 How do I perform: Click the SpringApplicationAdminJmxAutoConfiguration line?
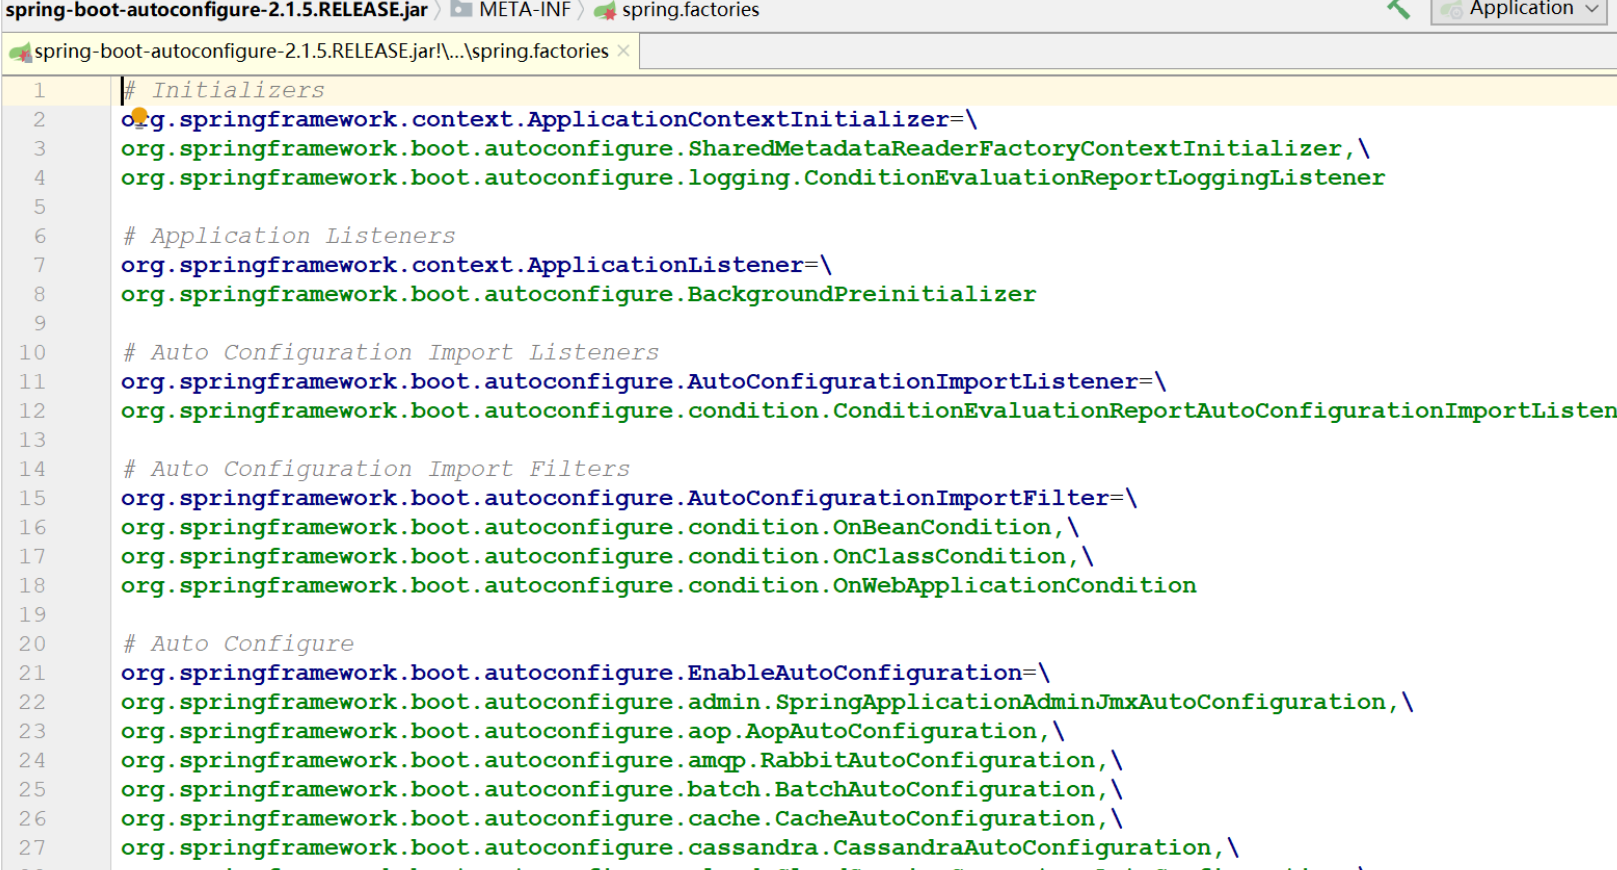[x=767, y=701]
